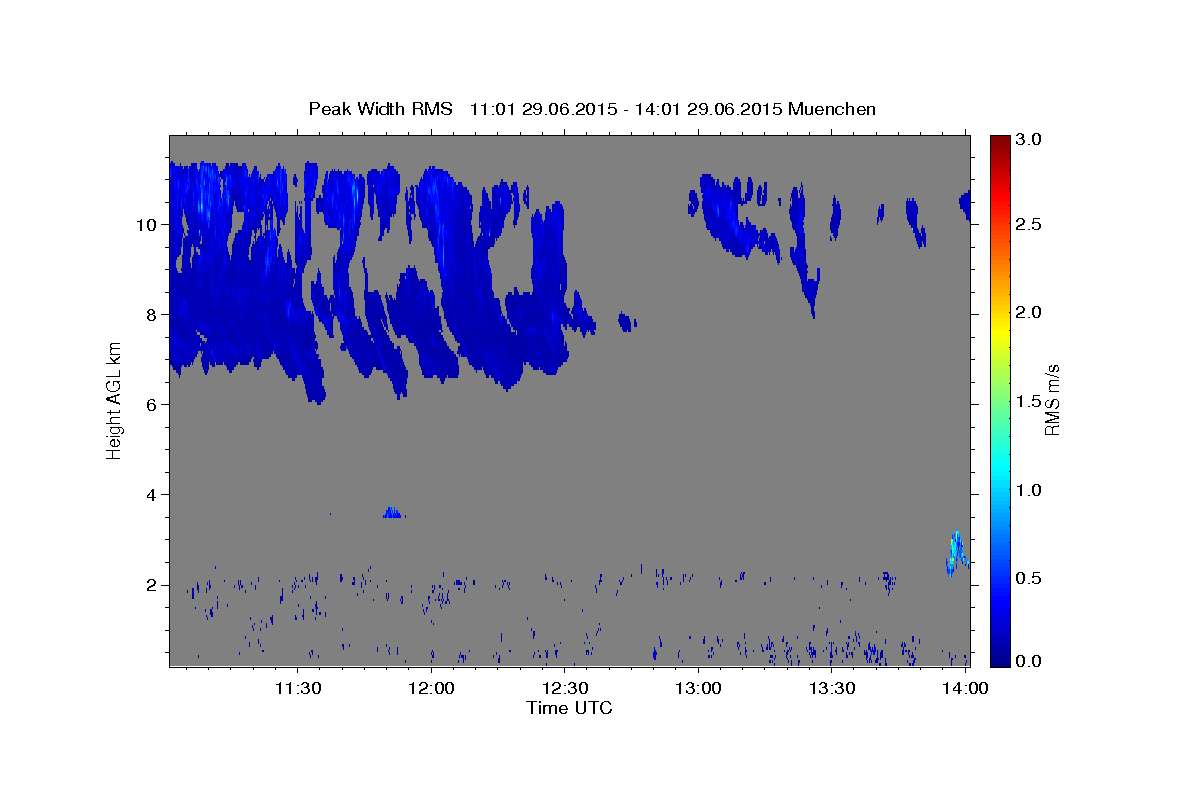Click 'Muenchen' in the plot title
1200x800 pixels.
832,108
